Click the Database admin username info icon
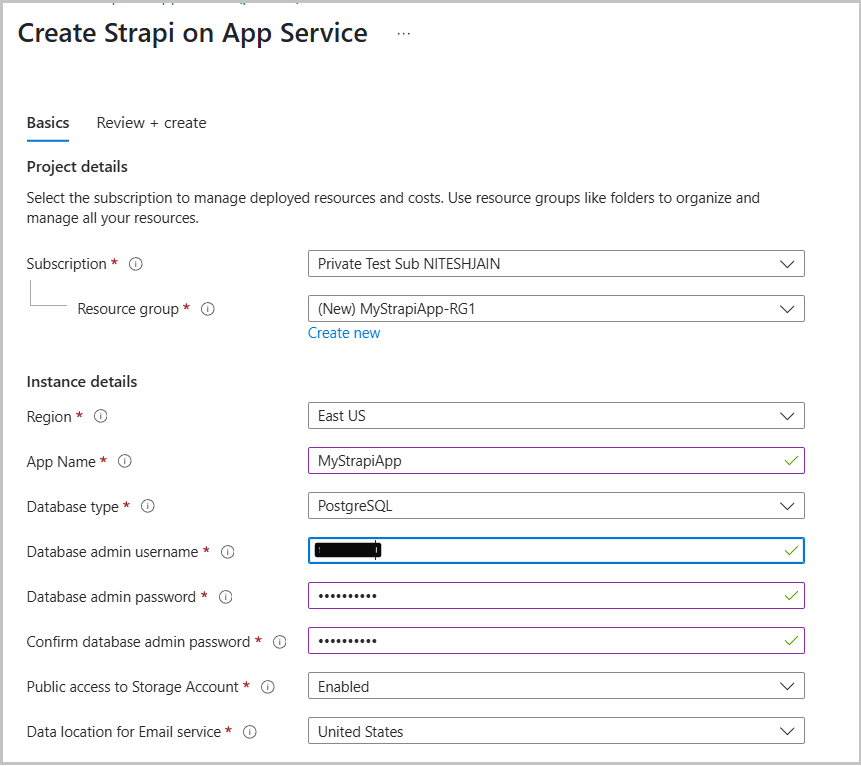The width and height of the screenshot is (861, 766). pyautogui.click(x=227, y=552)
